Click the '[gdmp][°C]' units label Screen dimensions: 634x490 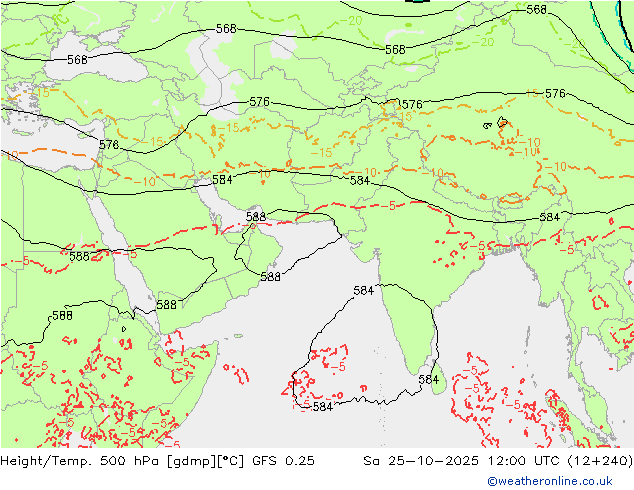(x=206, y=461)
